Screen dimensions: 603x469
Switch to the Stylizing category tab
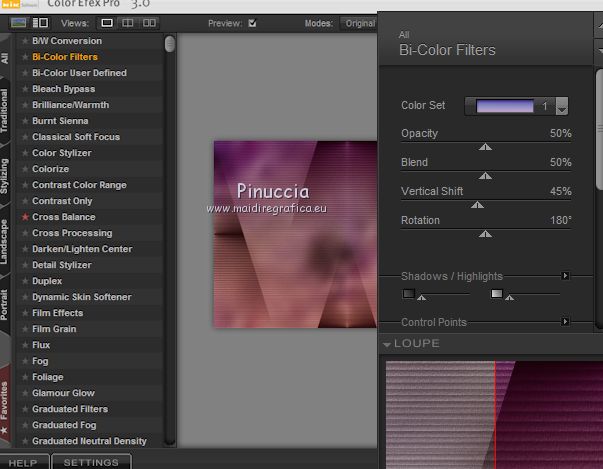(4, 176)
